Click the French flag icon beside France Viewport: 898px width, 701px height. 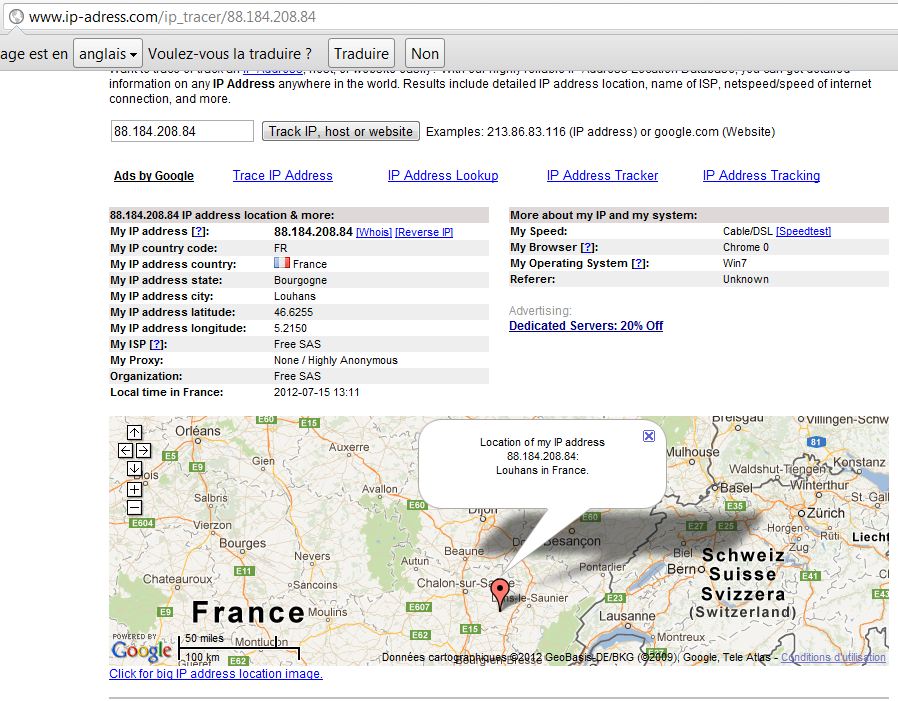point(282,263)
